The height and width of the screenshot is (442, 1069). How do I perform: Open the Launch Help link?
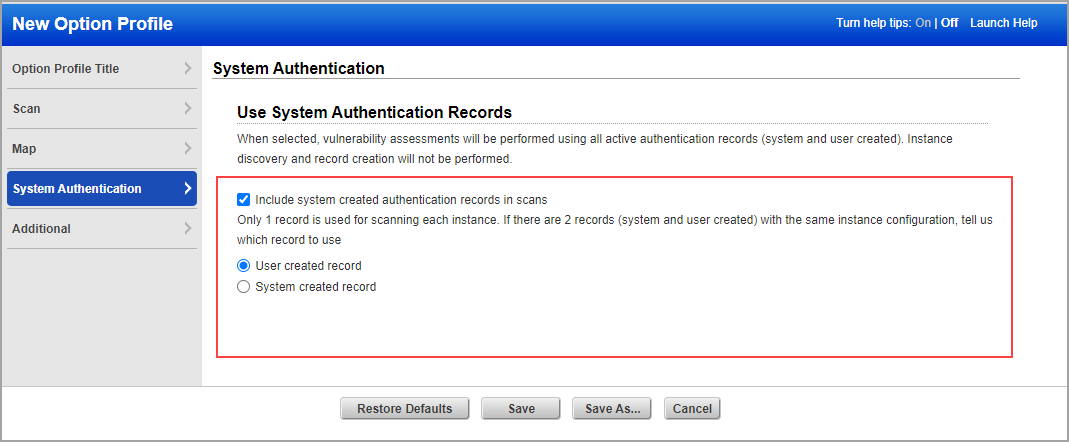tap(1004, 23)
